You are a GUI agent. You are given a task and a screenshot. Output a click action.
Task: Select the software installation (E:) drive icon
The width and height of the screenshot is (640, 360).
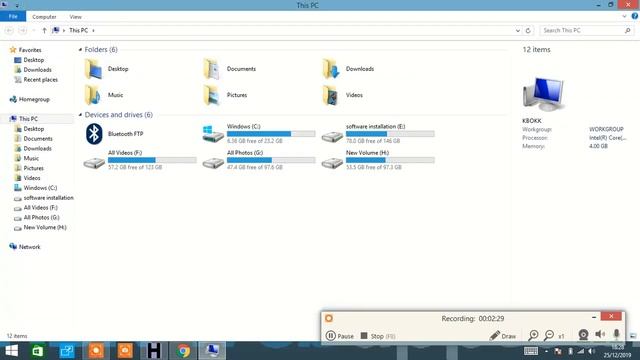point(332,137)
